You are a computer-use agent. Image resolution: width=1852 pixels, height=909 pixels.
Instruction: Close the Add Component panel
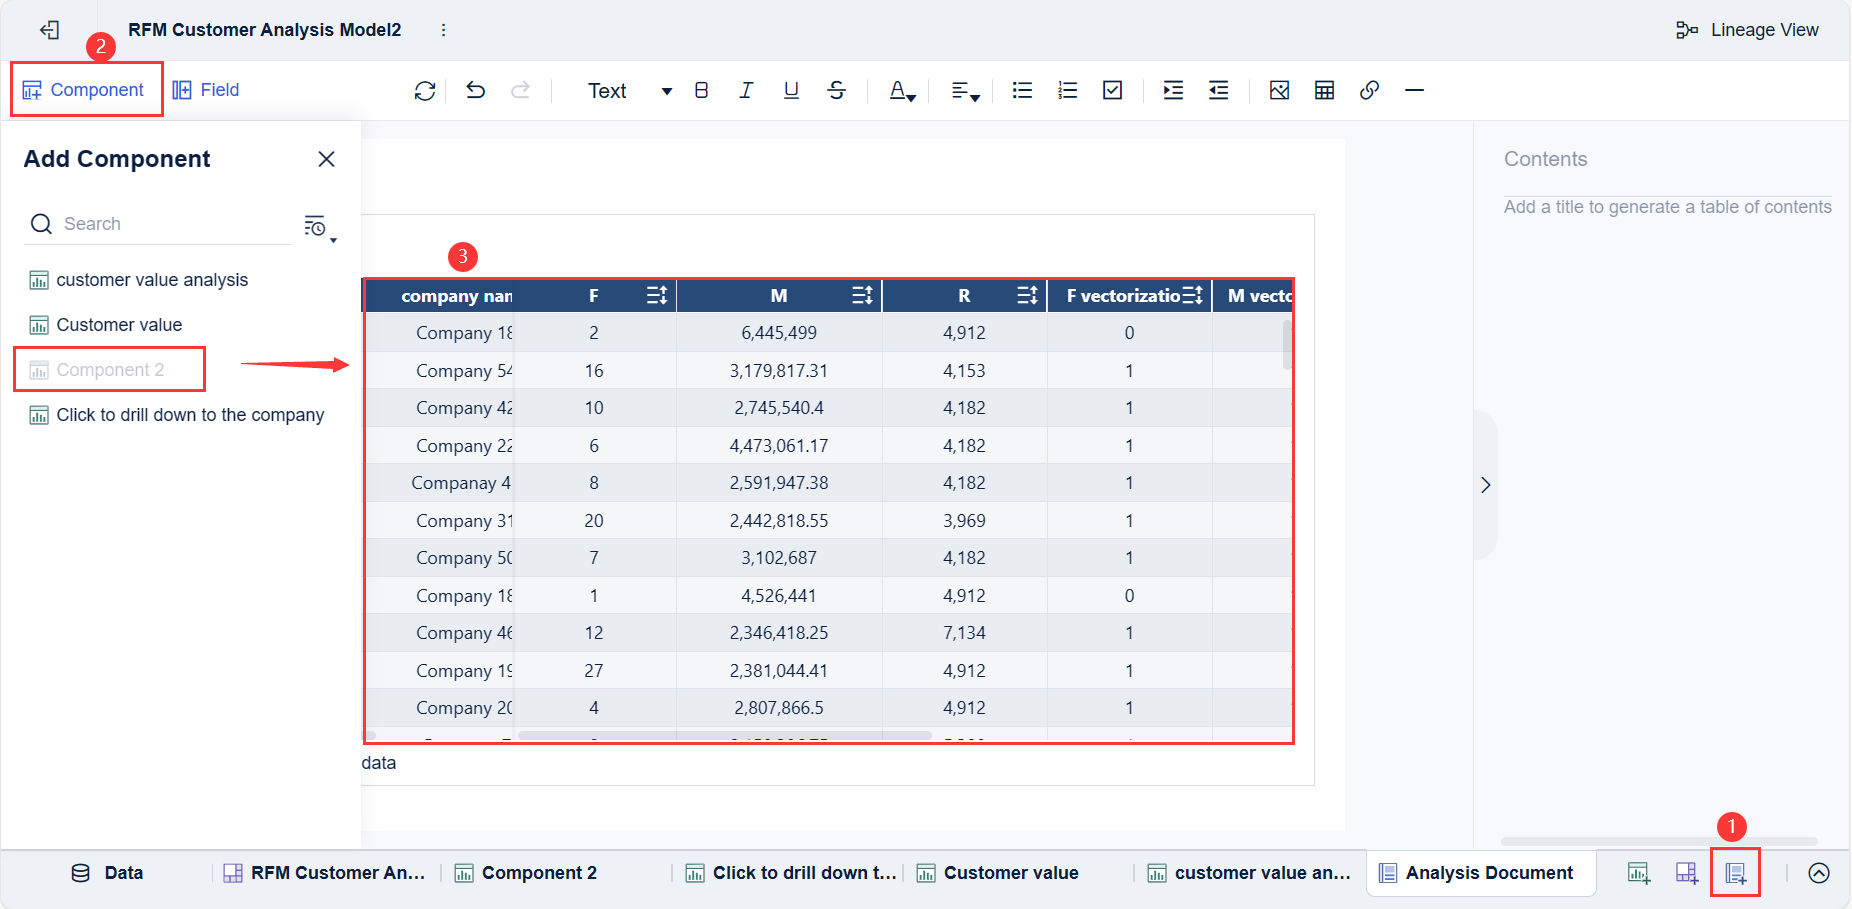coord(326,158)
